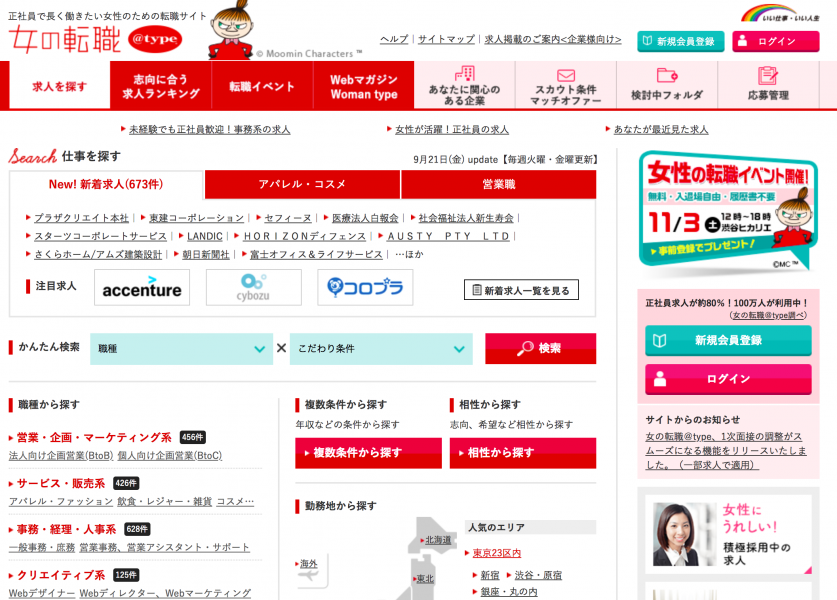Open 一般事務・庶務 link
Screen dimensions: 837x600
click(x=42, y=547)
